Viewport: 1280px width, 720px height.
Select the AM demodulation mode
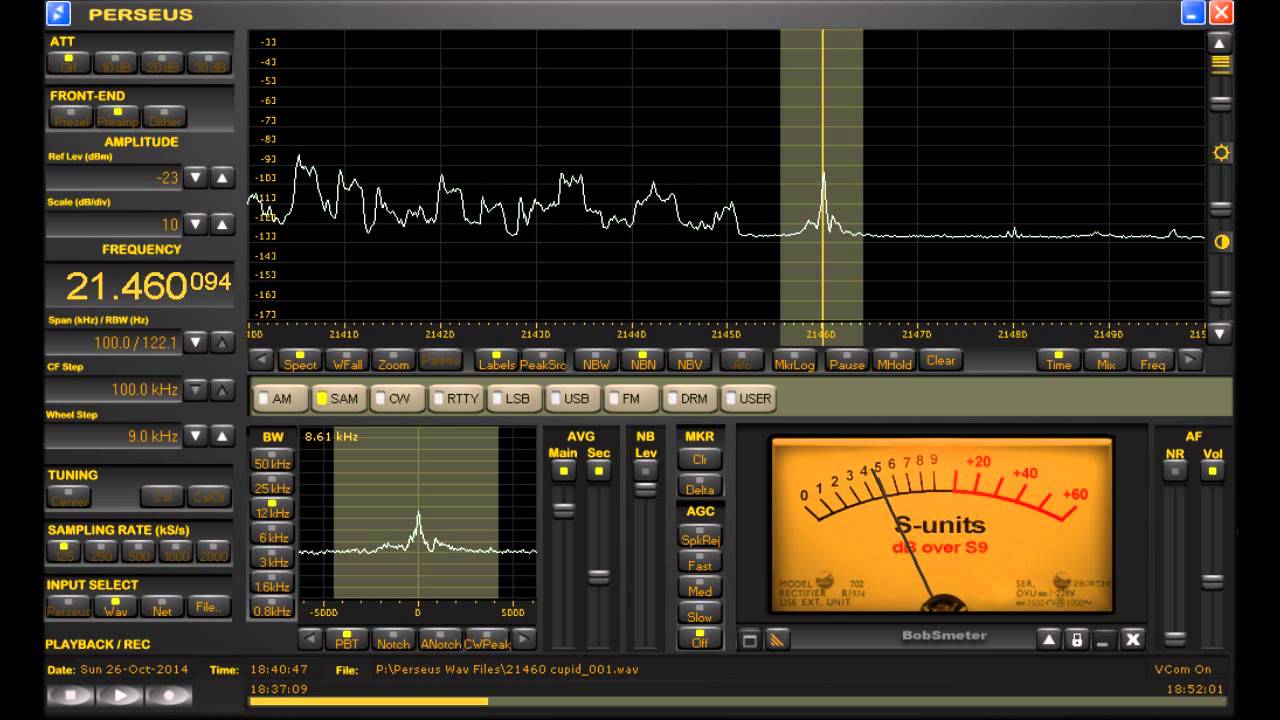click(x=281, y=398)
